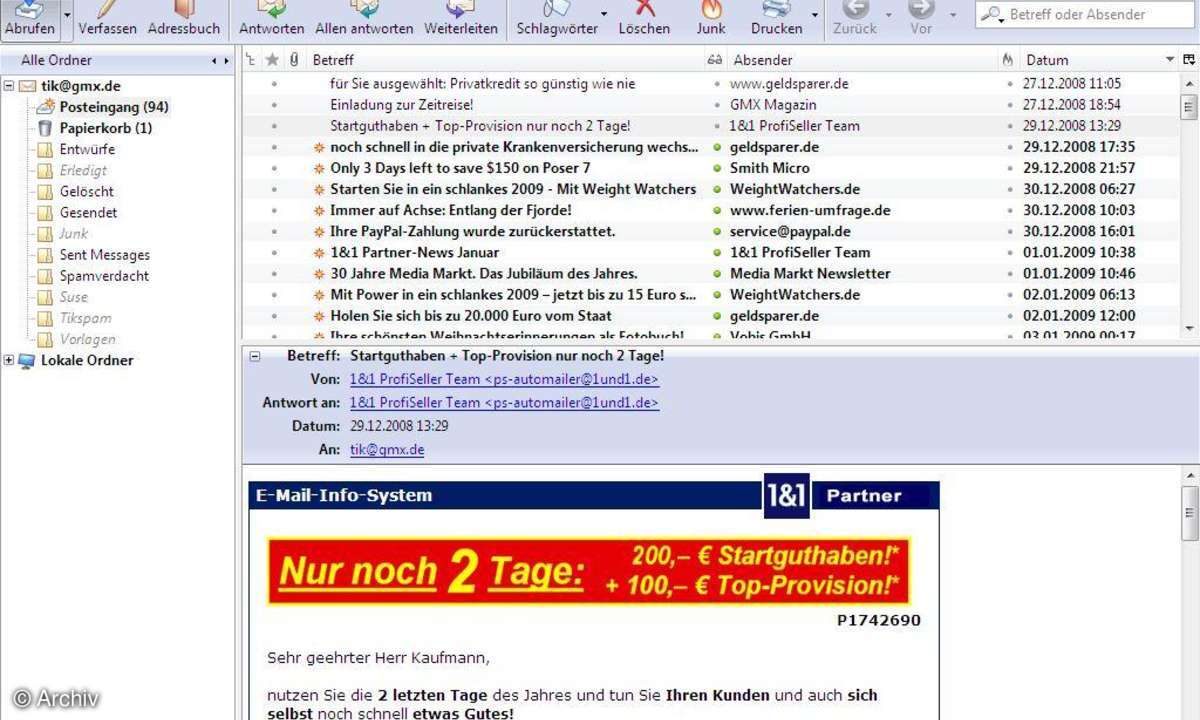Open the Abrufen dropdown arrow
Screen dimensions: 1200x720
coord(67,16)
